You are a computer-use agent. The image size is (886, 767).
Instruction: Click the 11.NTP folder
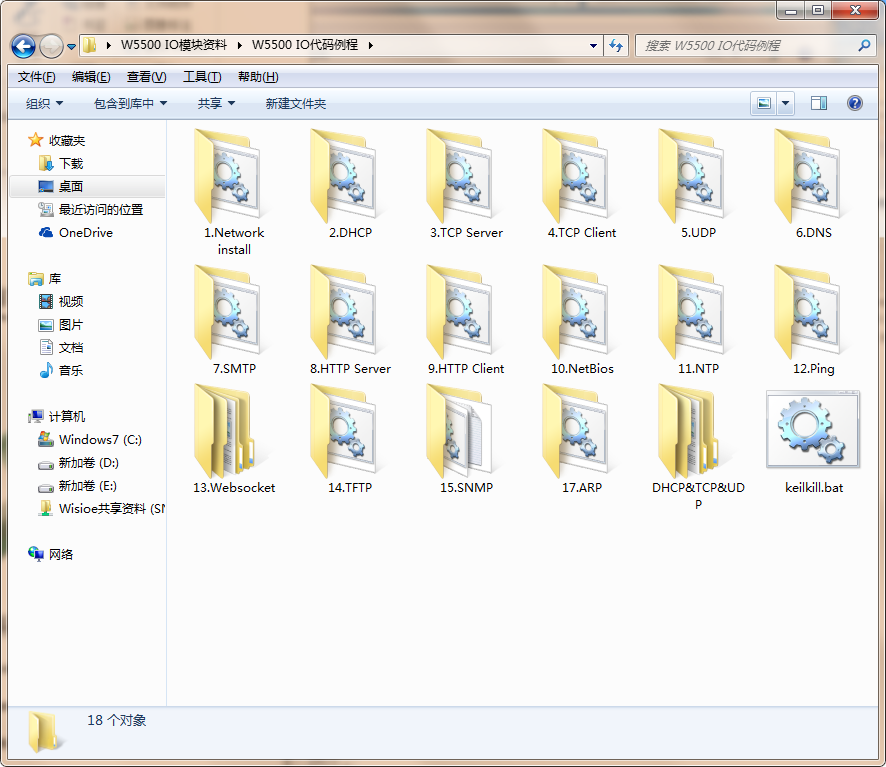click(697, 320)
